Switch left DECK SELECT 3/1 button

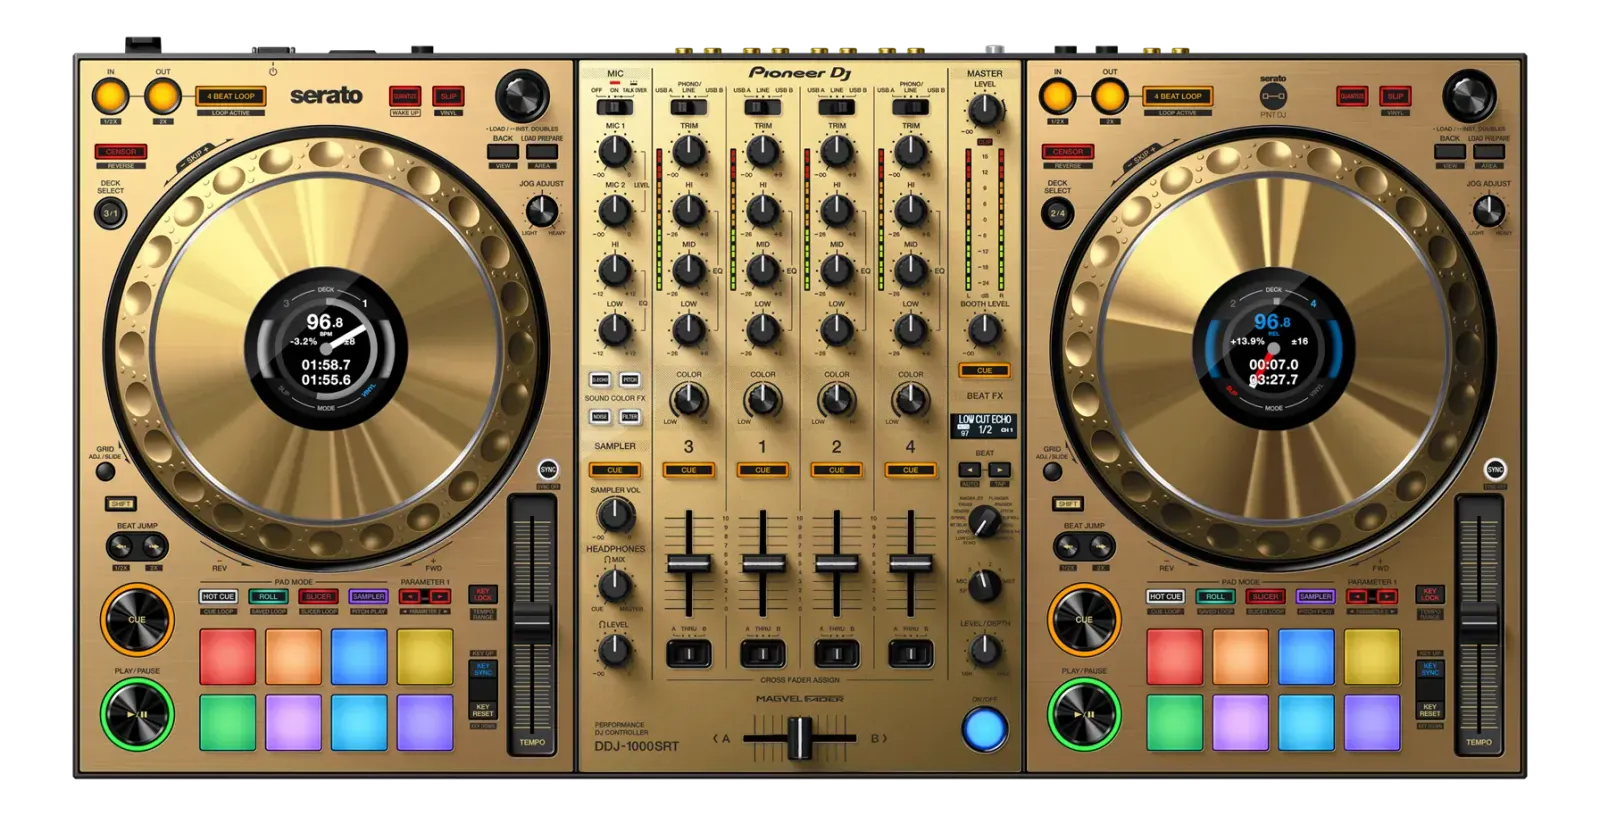point(110,213)
